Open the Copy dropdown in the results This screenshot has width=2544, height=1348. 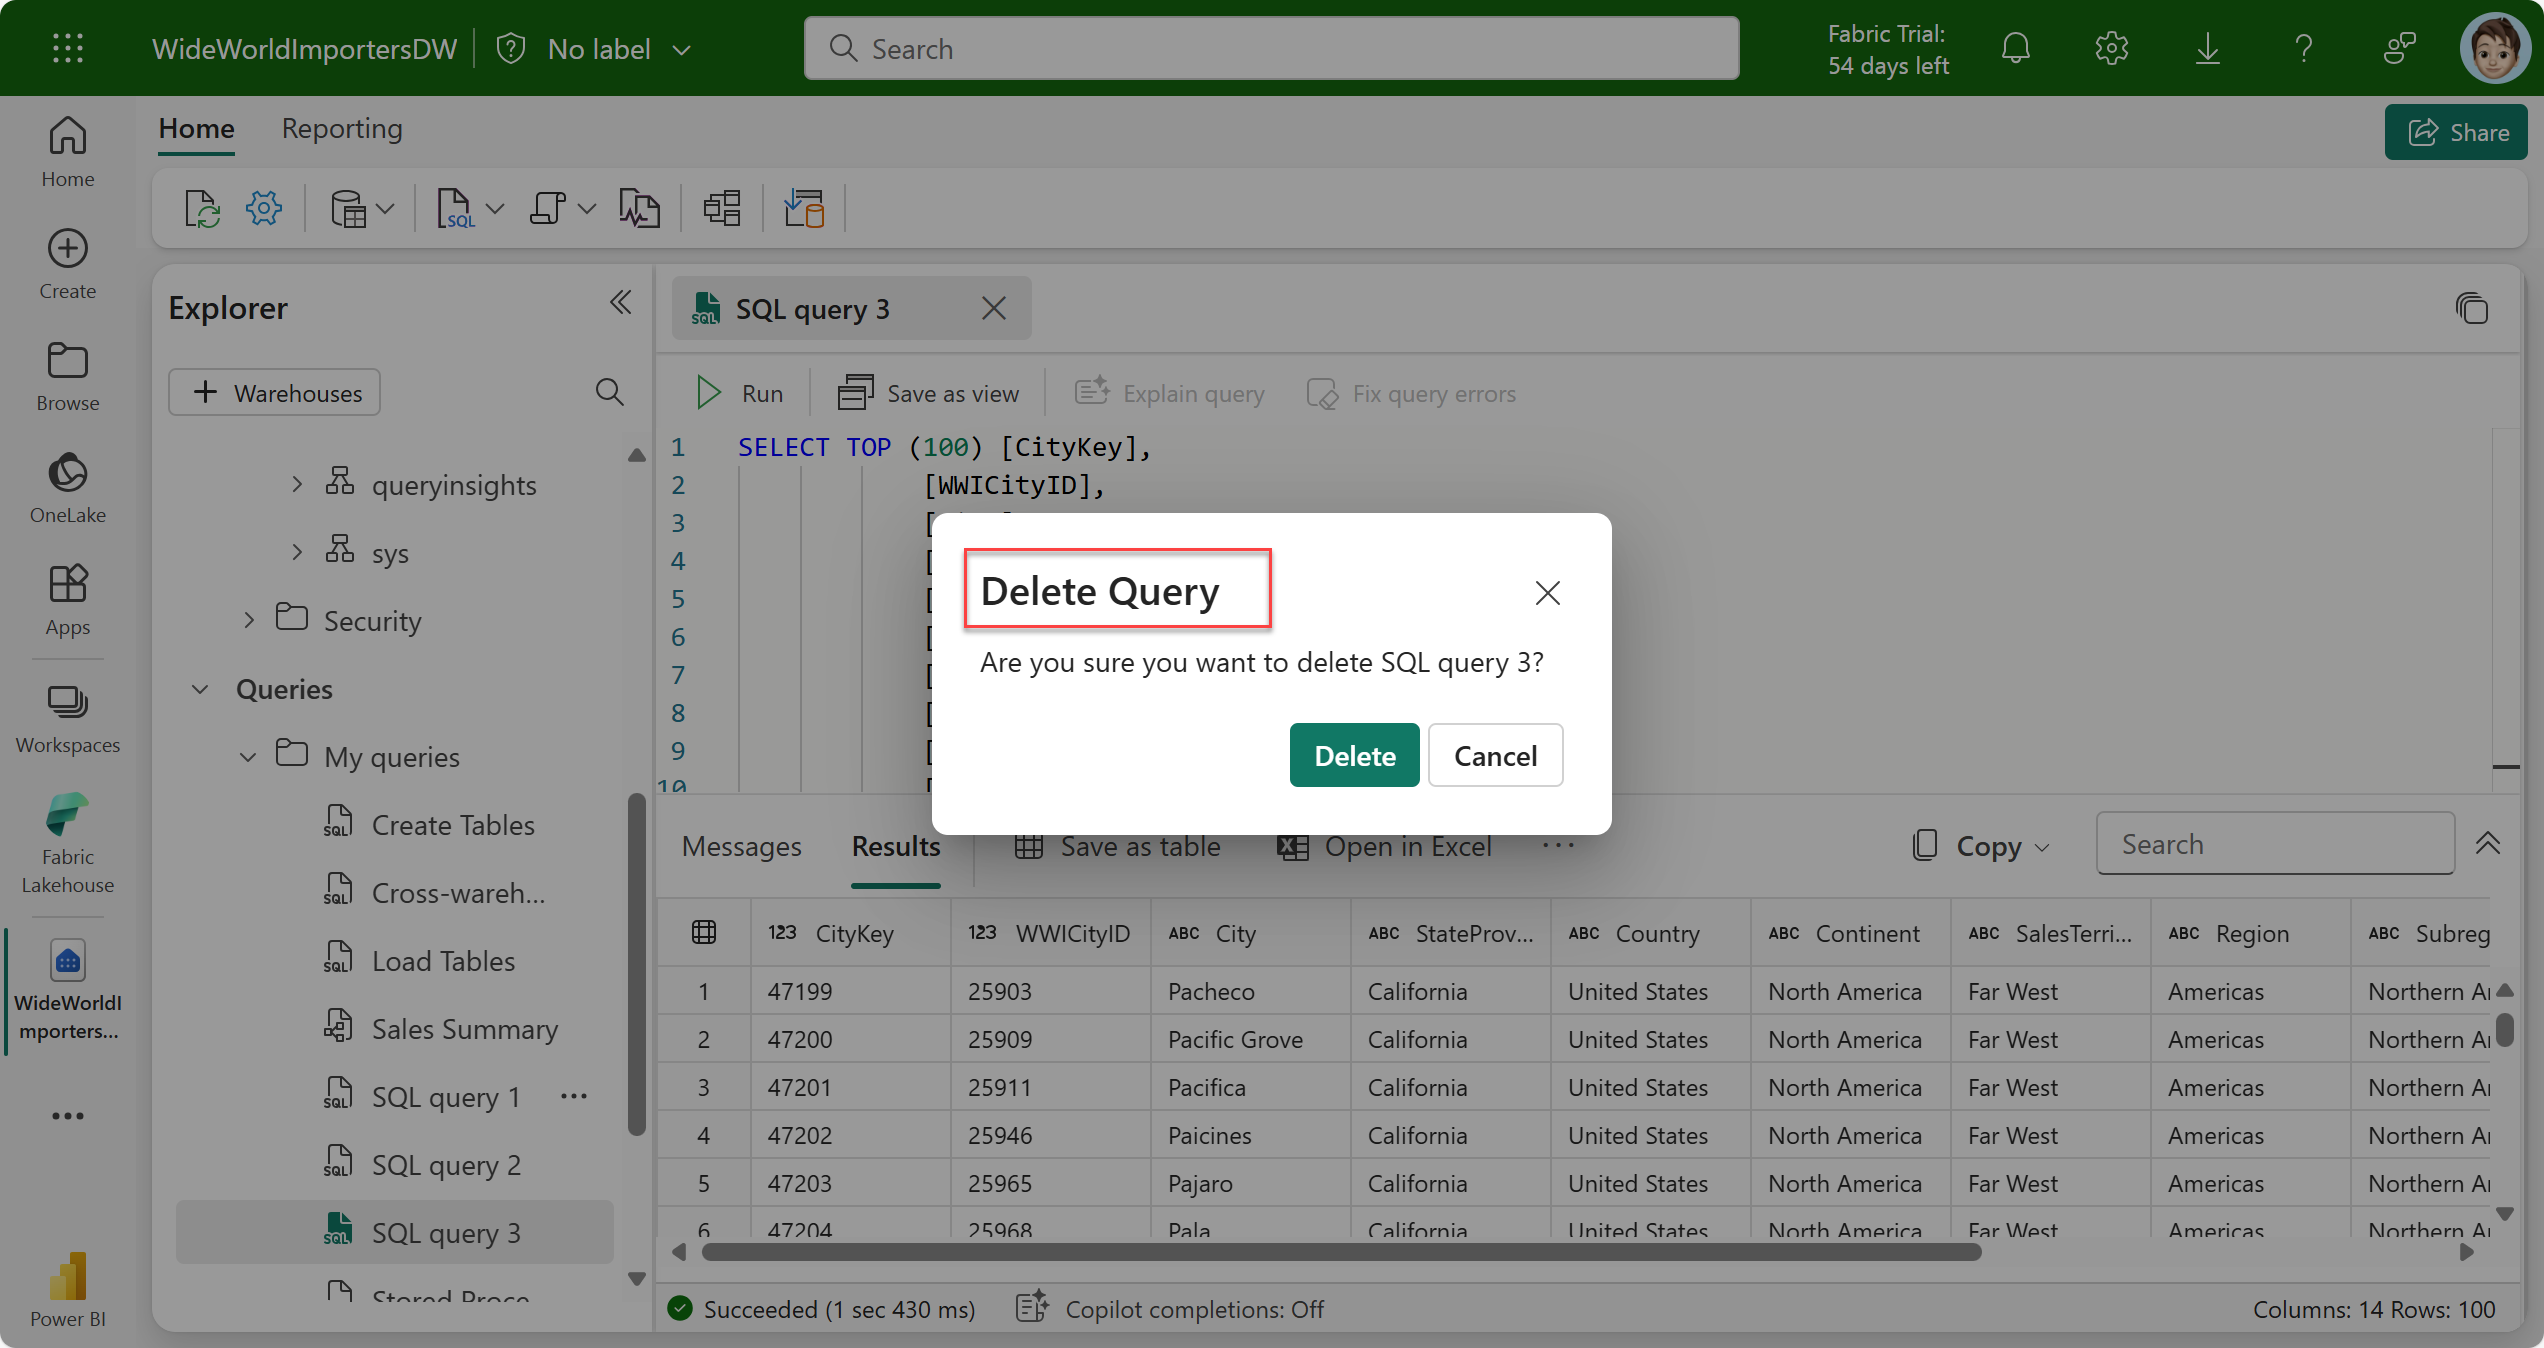pyautogui.click(x=1982, y=846)
